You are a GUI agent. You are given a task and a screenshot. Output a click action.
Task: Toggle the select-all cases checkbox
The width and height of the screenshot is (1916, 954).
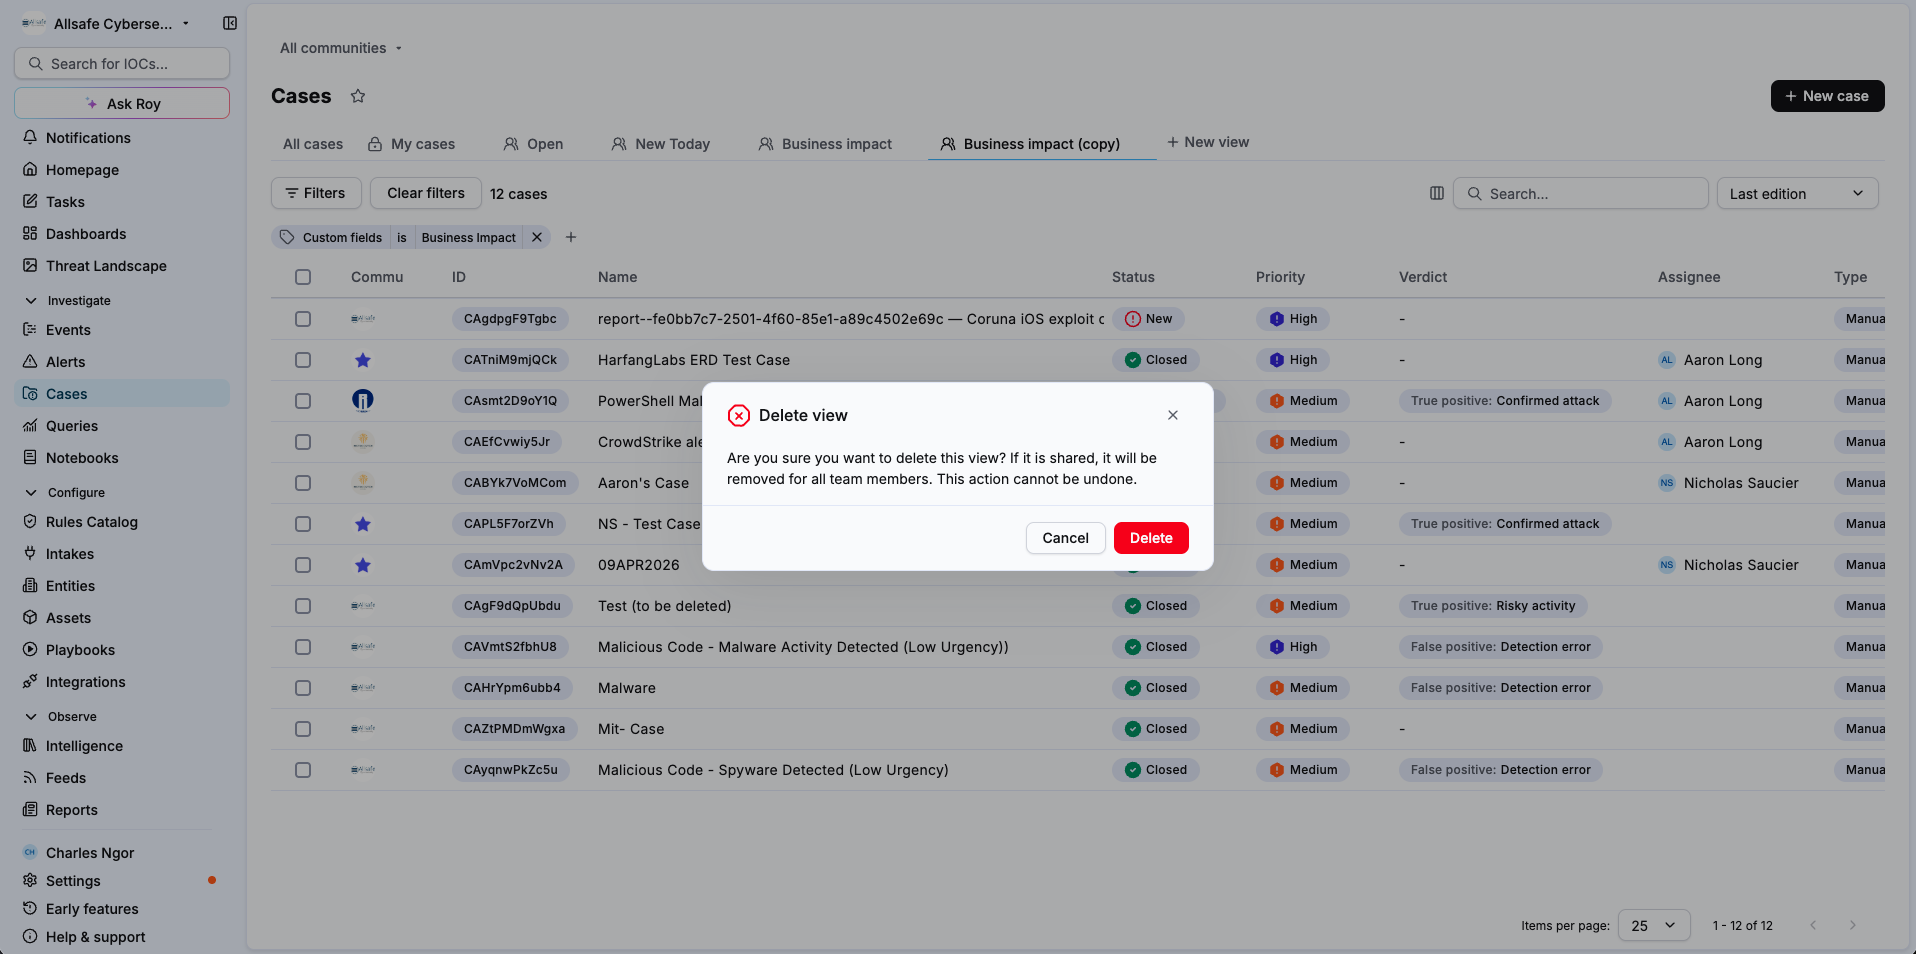pos(303,277)
